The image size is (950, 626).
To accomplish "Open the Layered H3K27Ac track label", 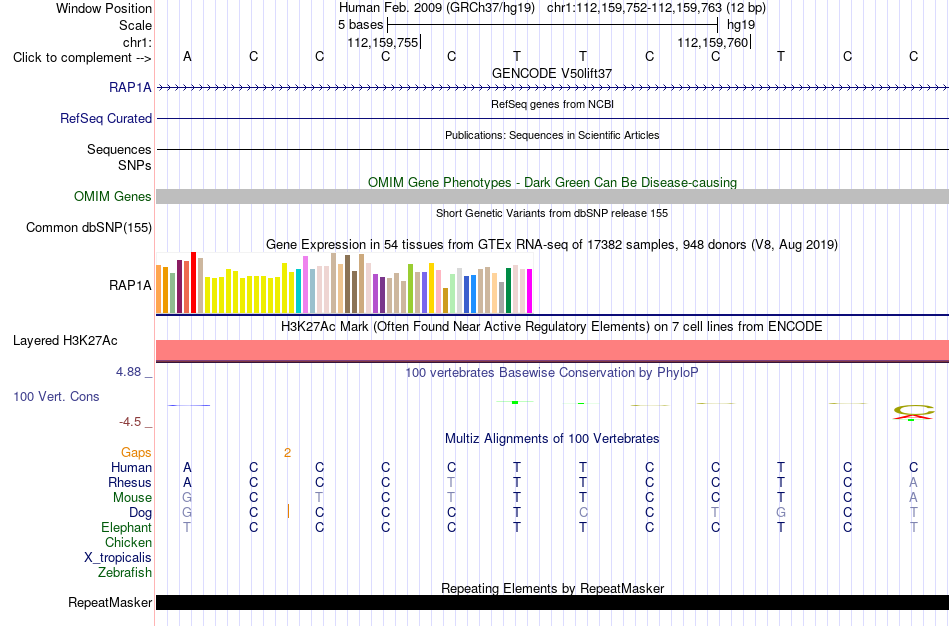I will coord(65,341).
